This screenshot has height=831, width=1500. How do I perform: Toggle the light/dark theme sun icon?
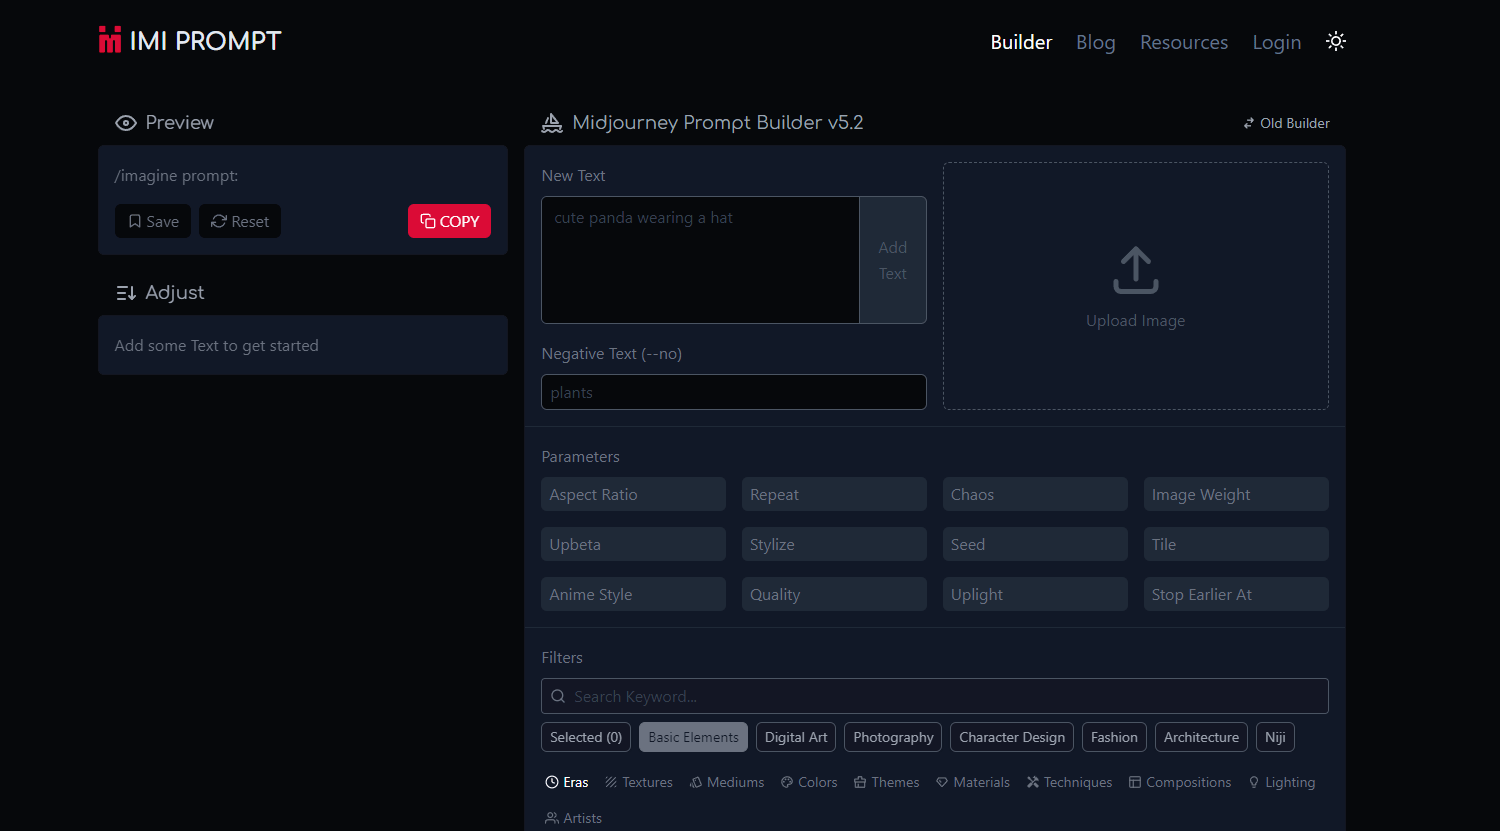[x=1335, y=41]
